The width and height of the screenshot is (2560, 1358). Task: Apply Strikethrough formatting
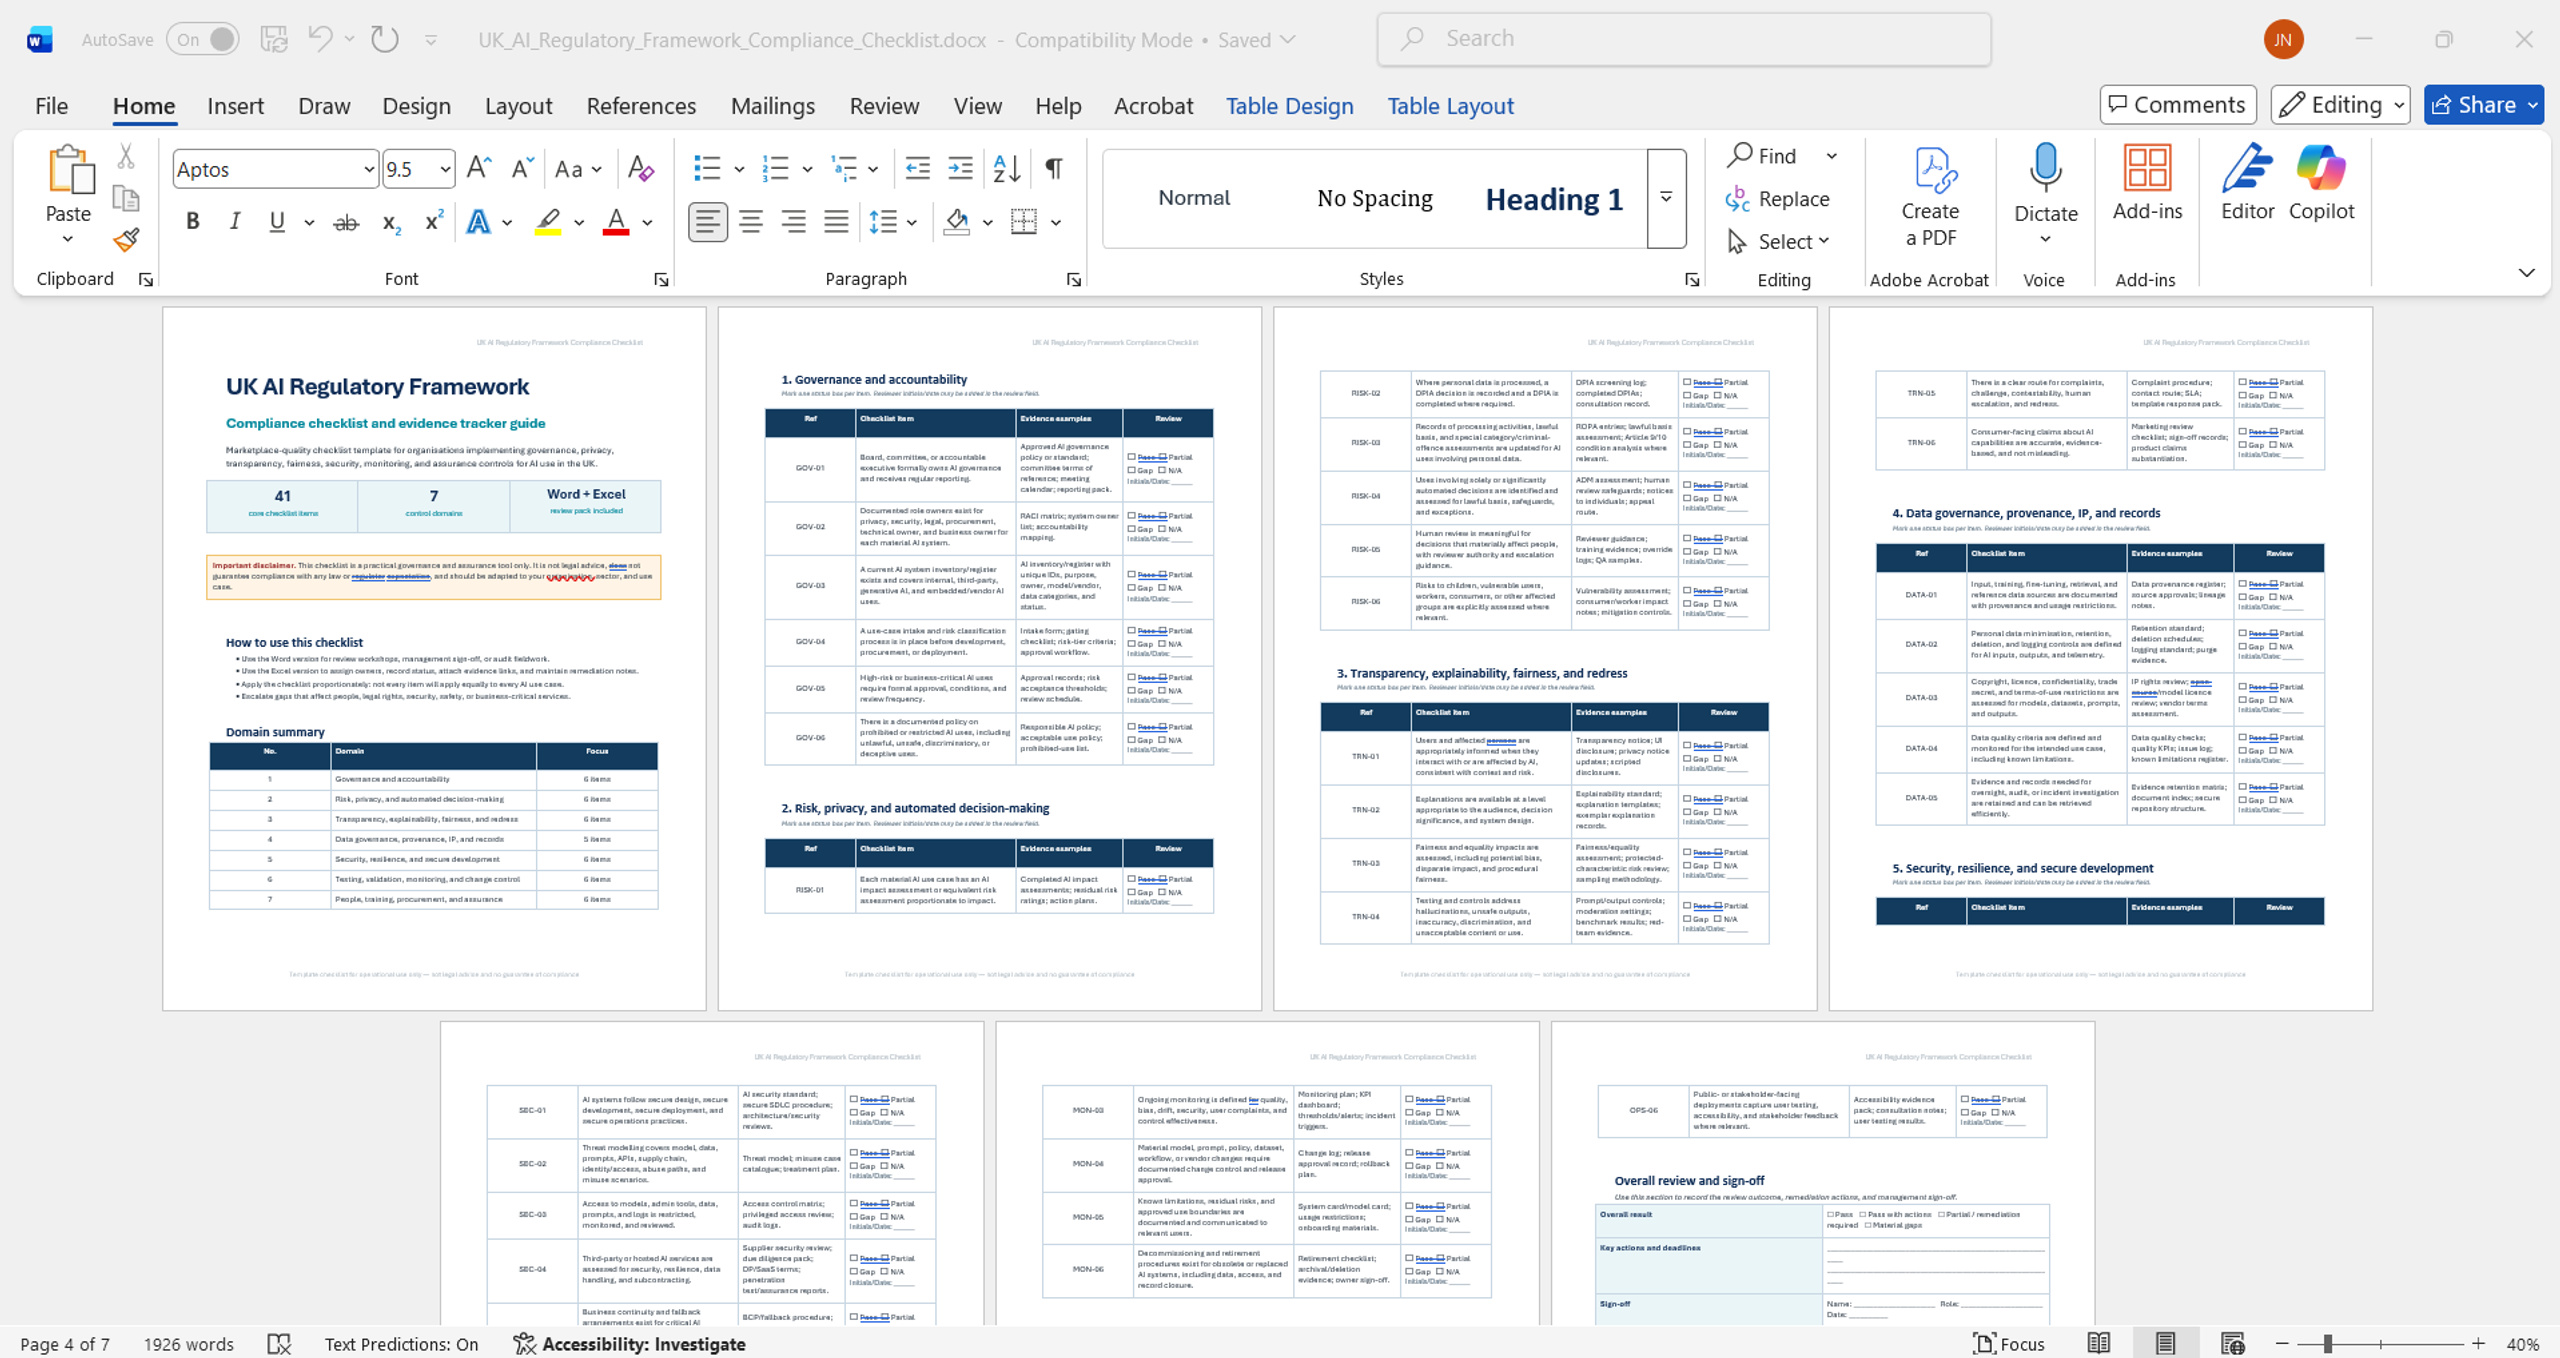click(x=346, y=222)
